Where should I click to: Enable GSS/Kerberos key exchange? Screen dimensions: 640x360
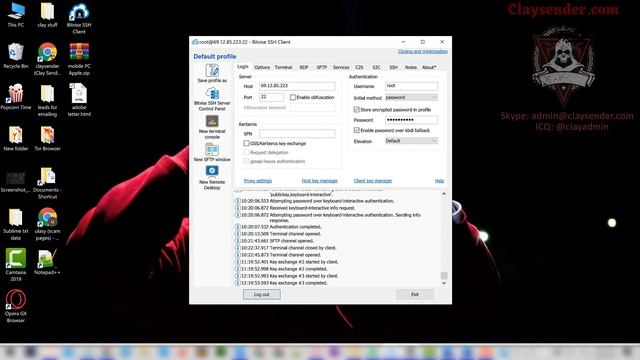click(246, 143)
